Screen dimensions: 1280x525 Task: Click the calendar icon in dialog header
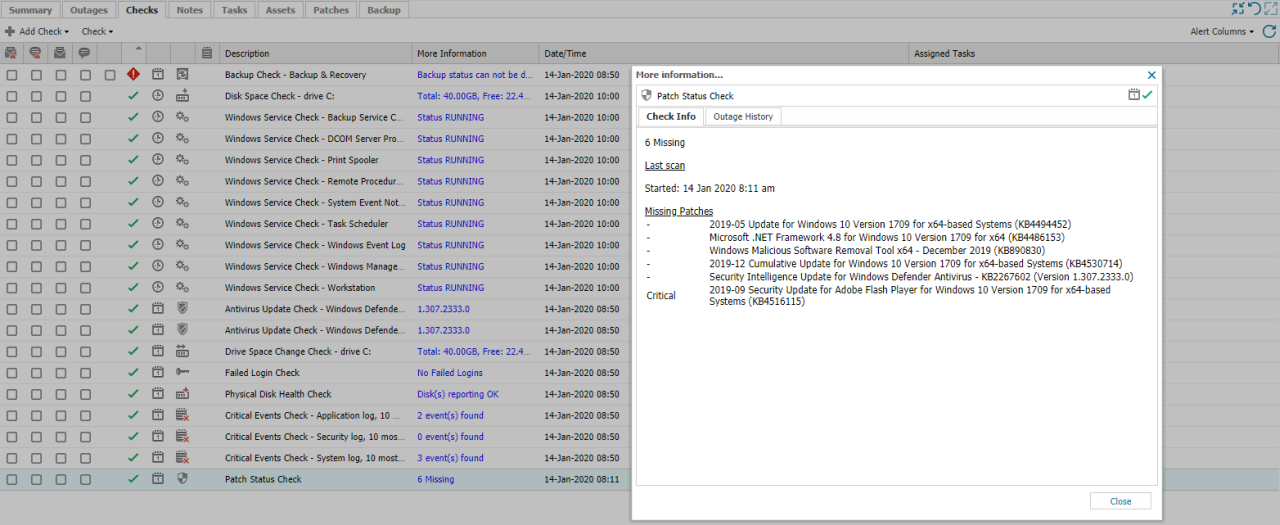click(1134, 95)
